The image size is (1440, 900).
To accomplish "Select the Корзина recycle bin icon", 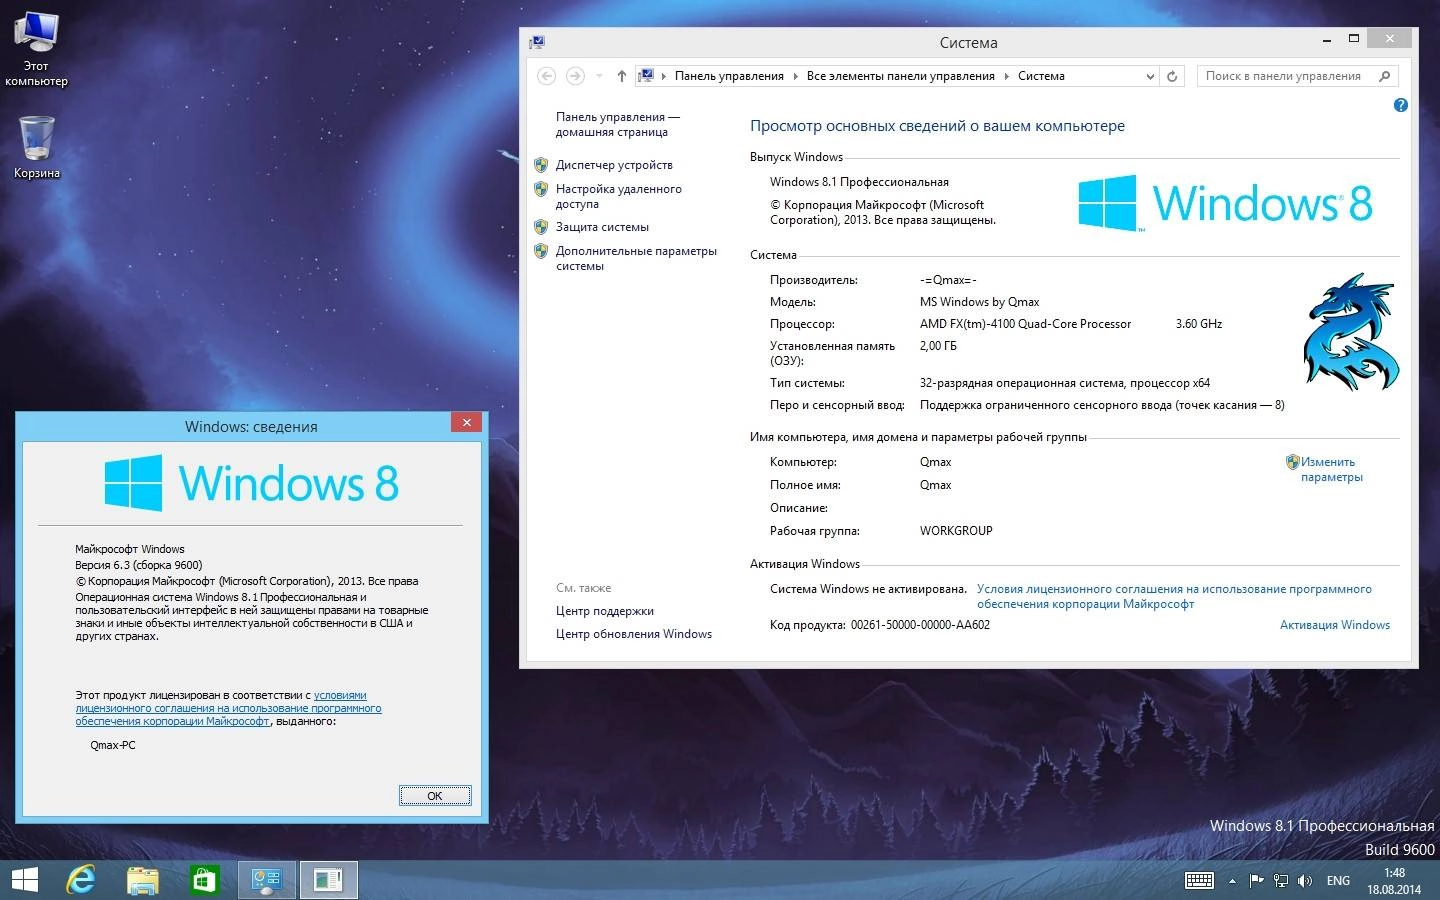I will point(36,147).
